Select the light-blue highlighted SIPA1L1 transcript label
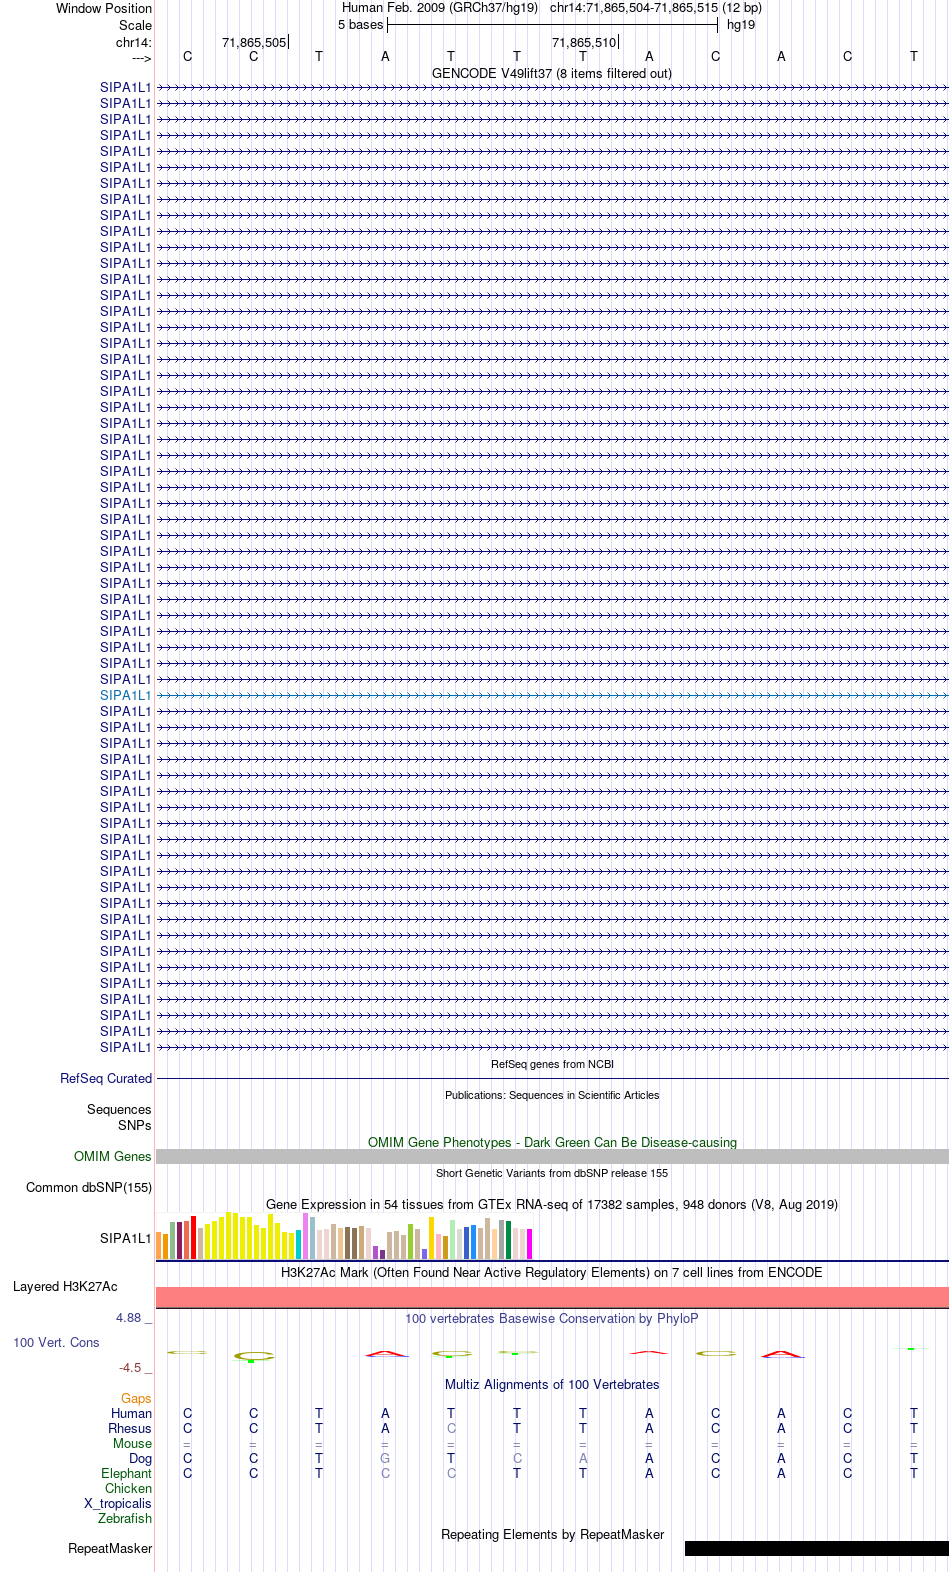The image size is (950, 1572). (125, 695)
